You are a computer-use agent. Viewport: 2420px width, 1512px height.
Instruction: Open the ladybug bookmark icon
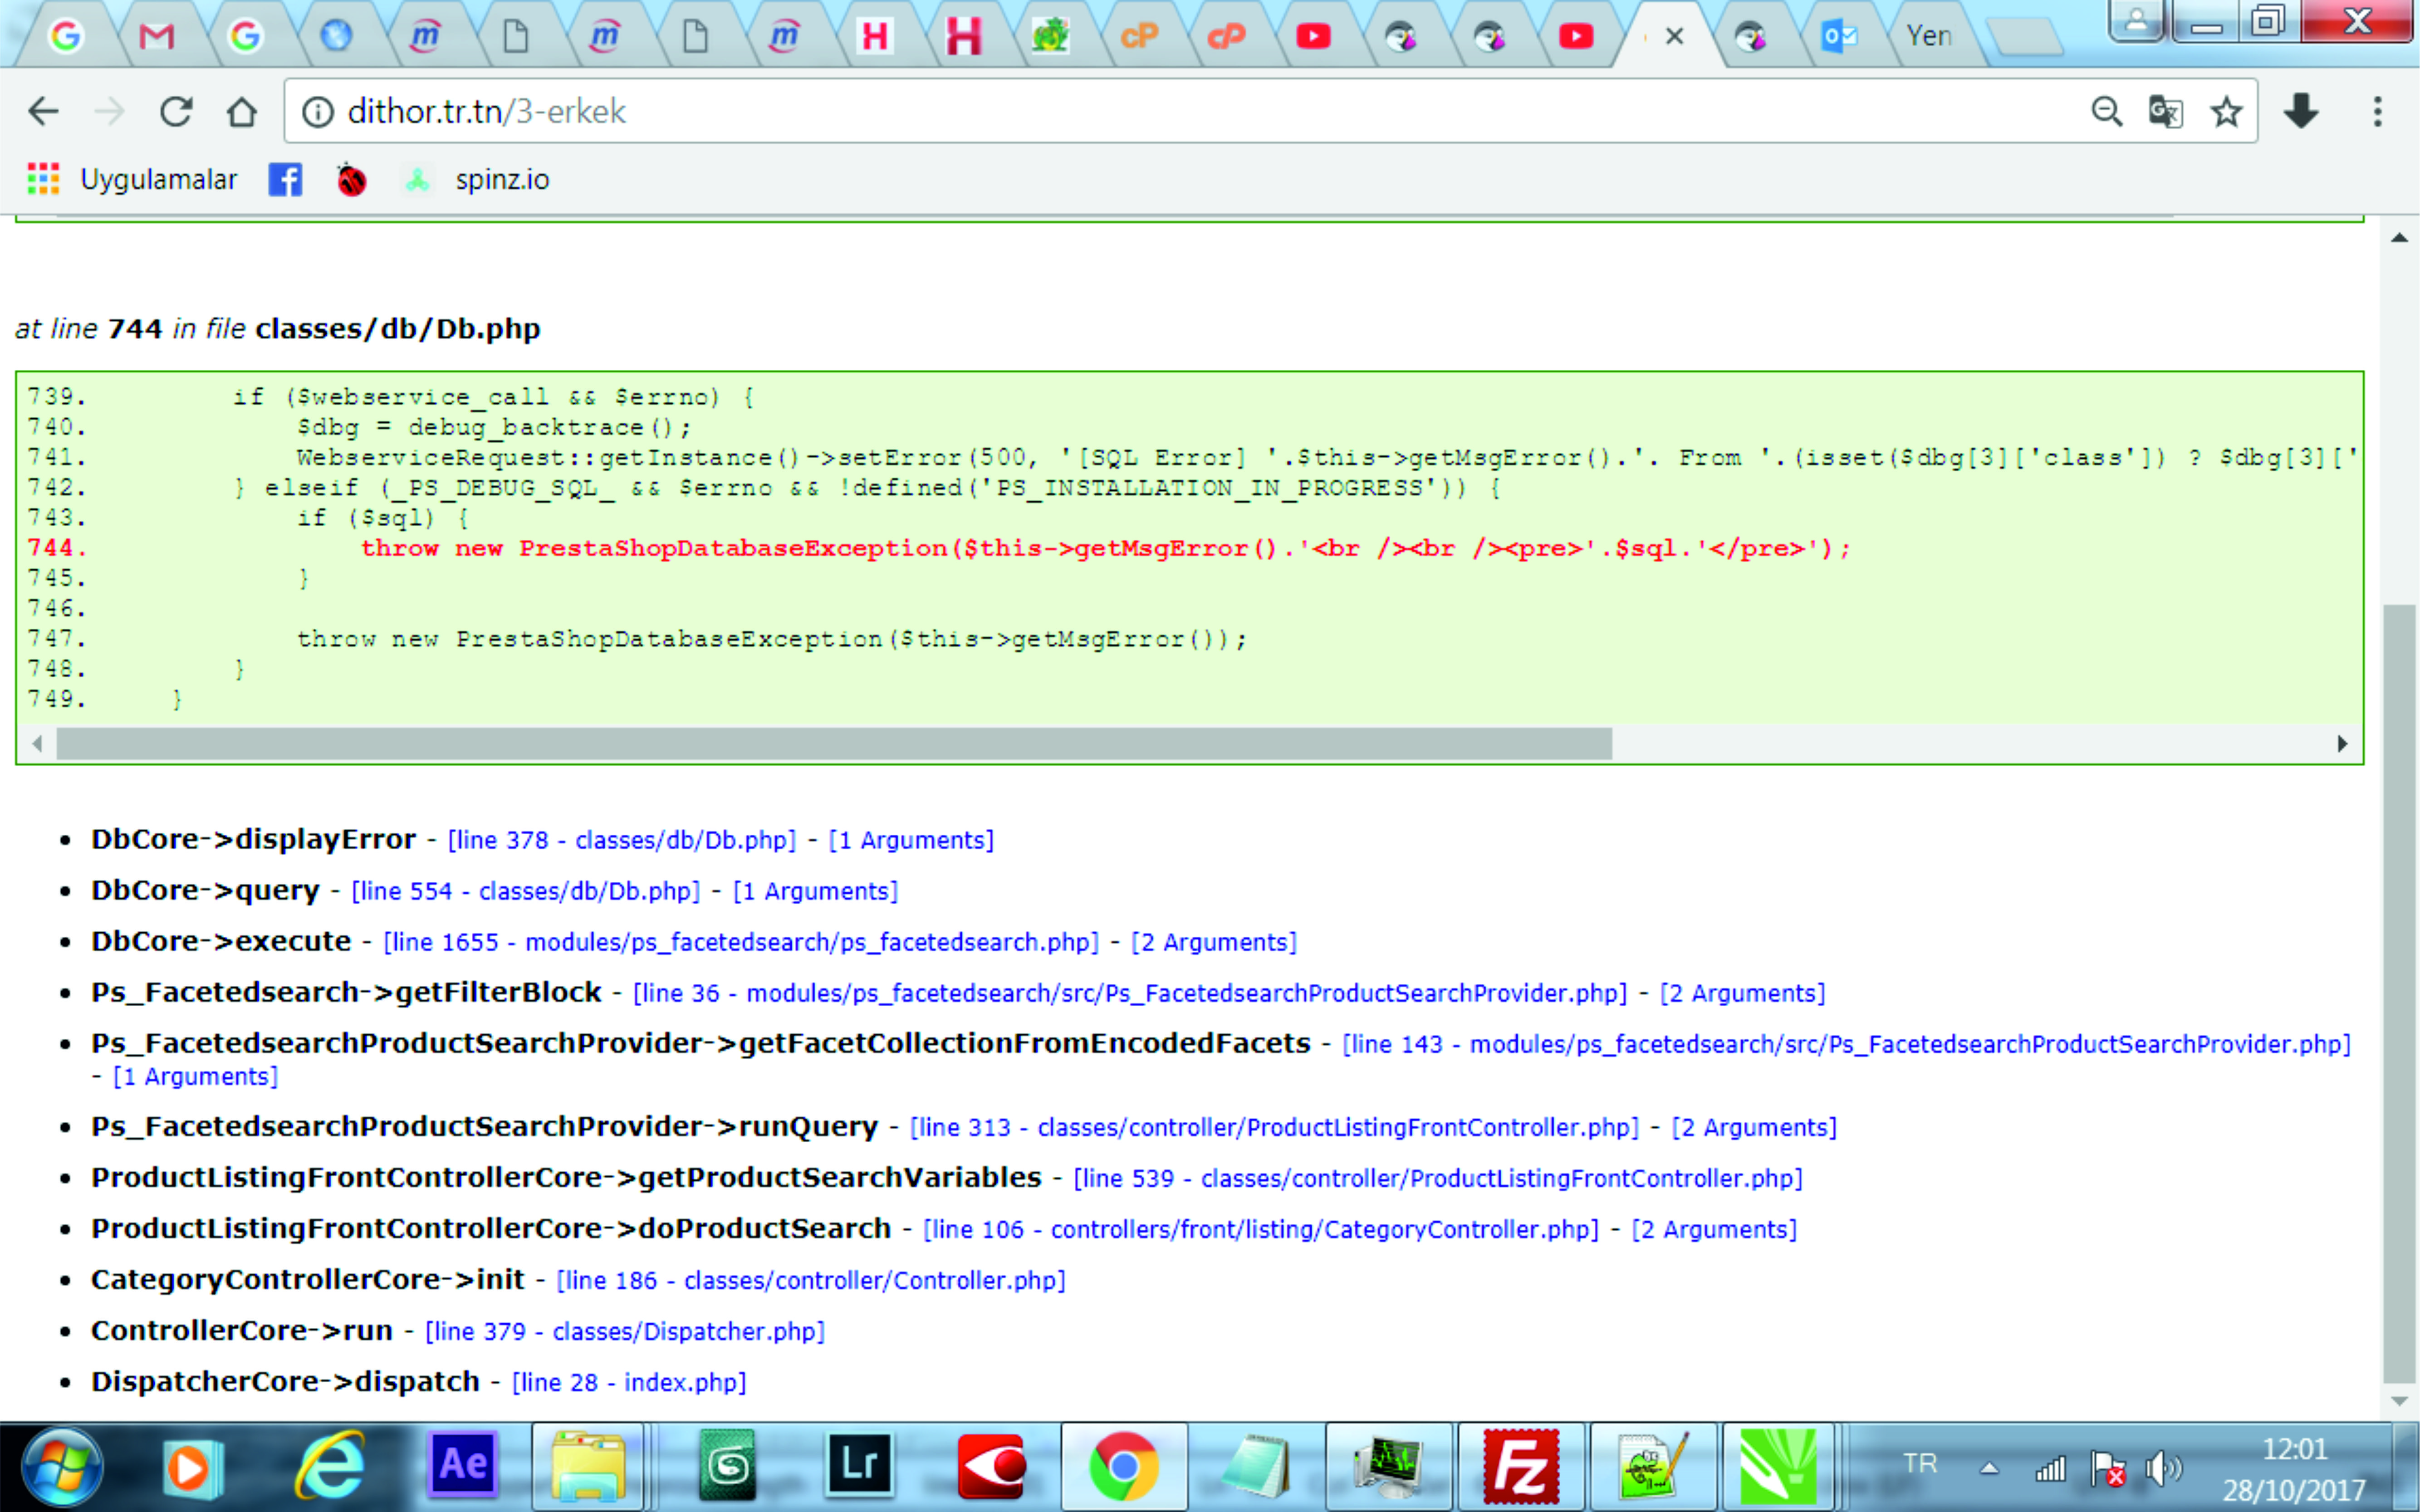[x=351, y=180]
